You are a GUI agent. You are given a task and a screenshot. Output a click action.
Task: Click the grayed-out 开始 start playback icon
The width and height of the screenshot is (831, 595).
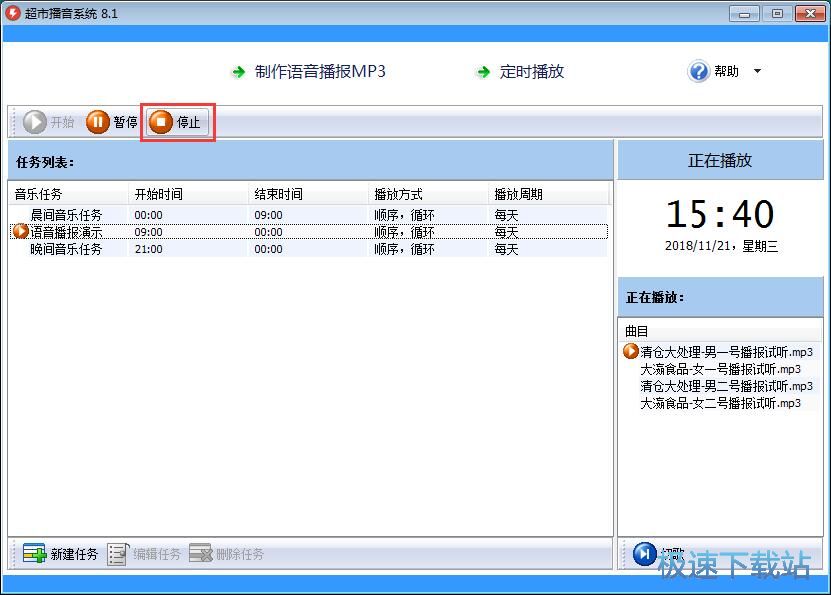(x=35, y=122)
